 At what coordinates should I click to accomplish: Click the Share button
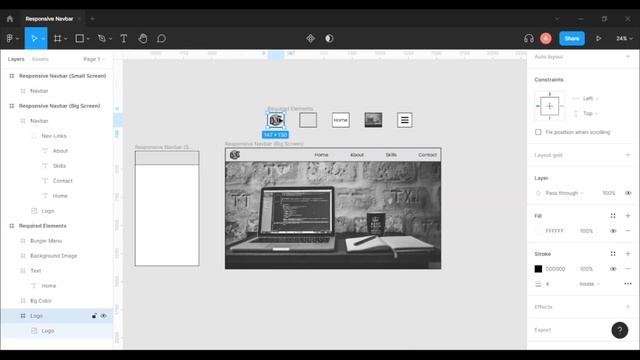click(x=572, y=38)
